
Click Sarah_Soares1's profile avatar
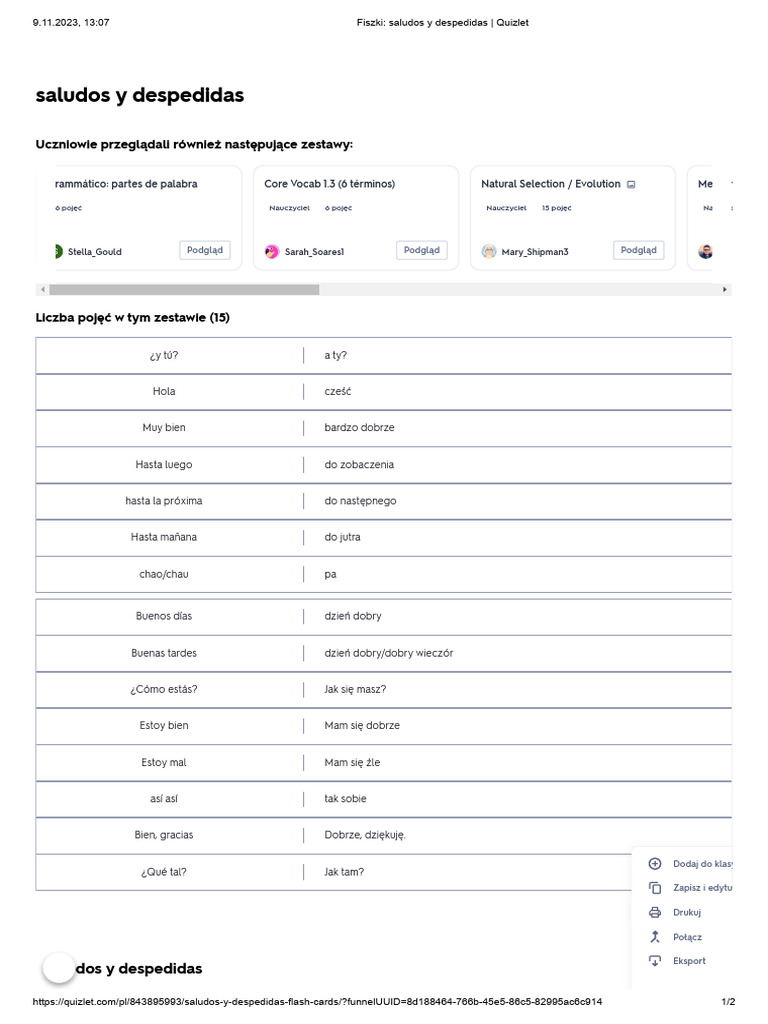[272, 252]
